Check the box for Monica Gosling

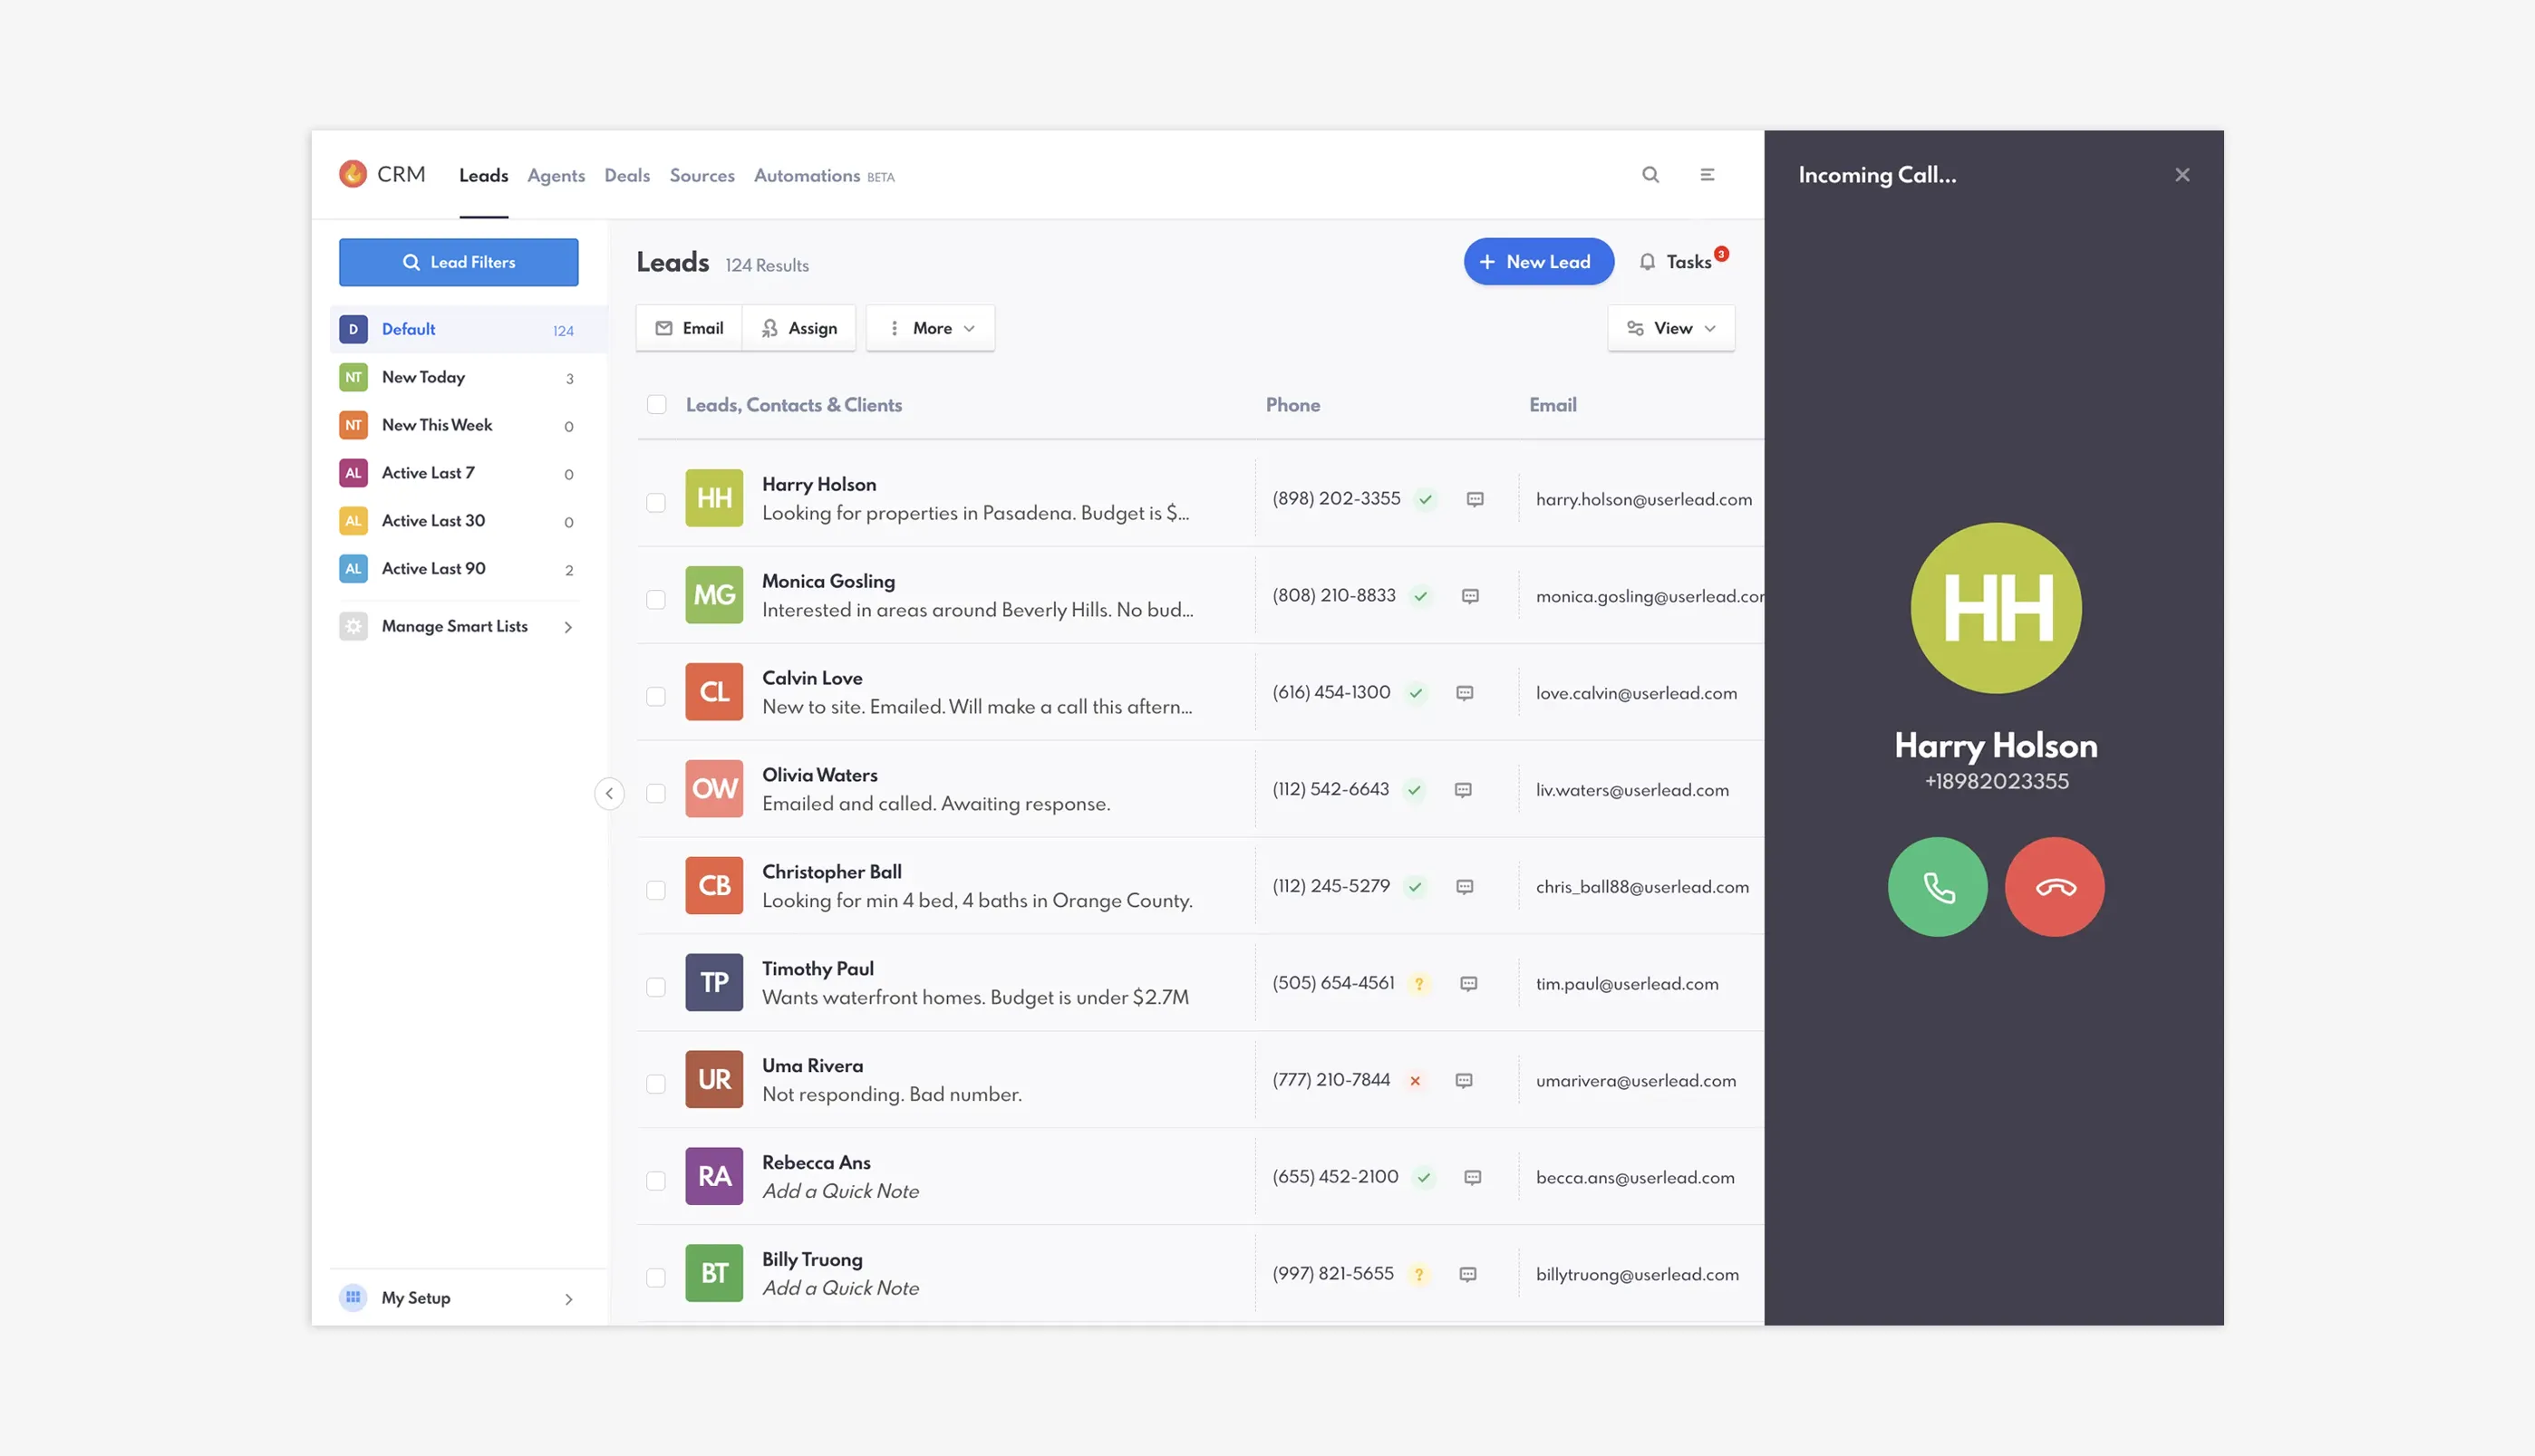point(656,599)
